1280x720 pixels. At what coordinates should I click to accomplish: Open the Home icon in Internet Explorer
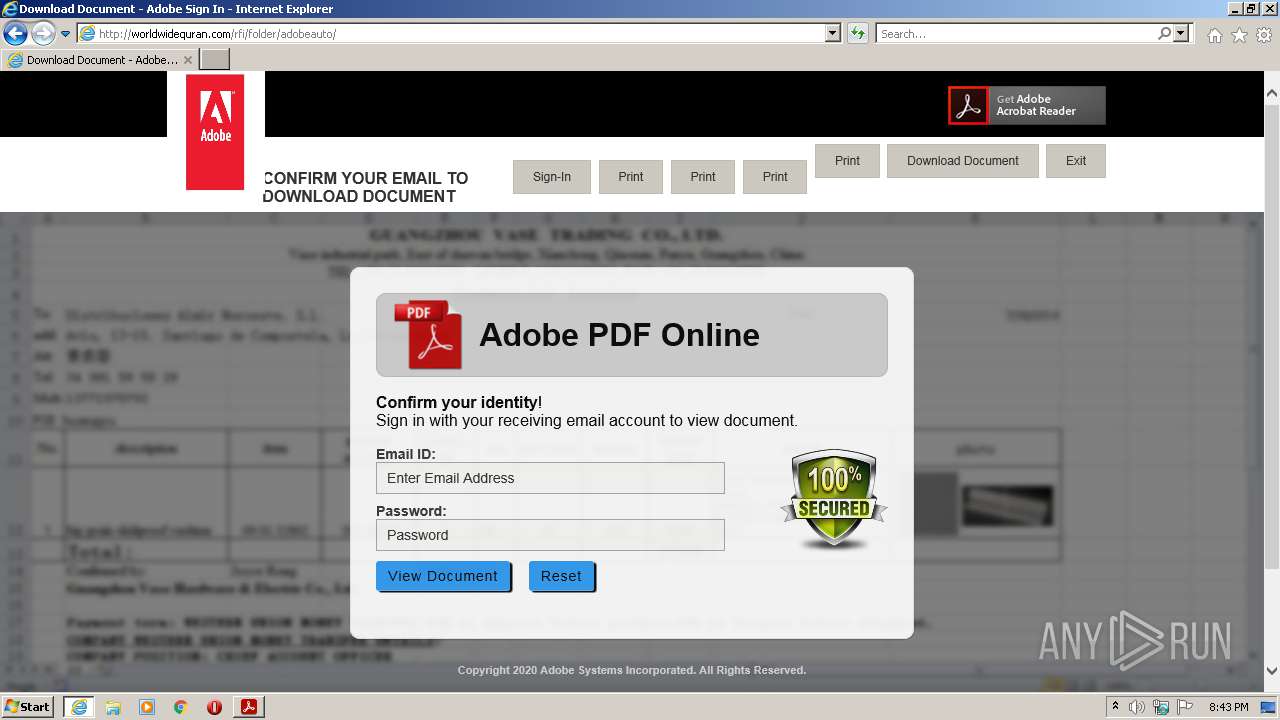point(1214,35)
